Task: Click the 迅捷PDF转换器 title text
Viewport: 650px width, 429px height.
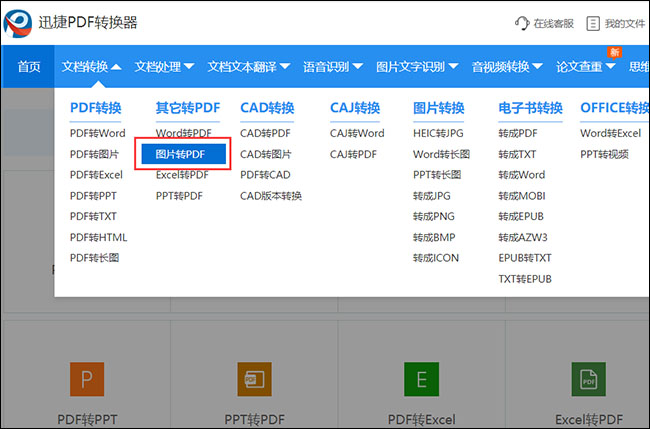Action: coord(88,22)
